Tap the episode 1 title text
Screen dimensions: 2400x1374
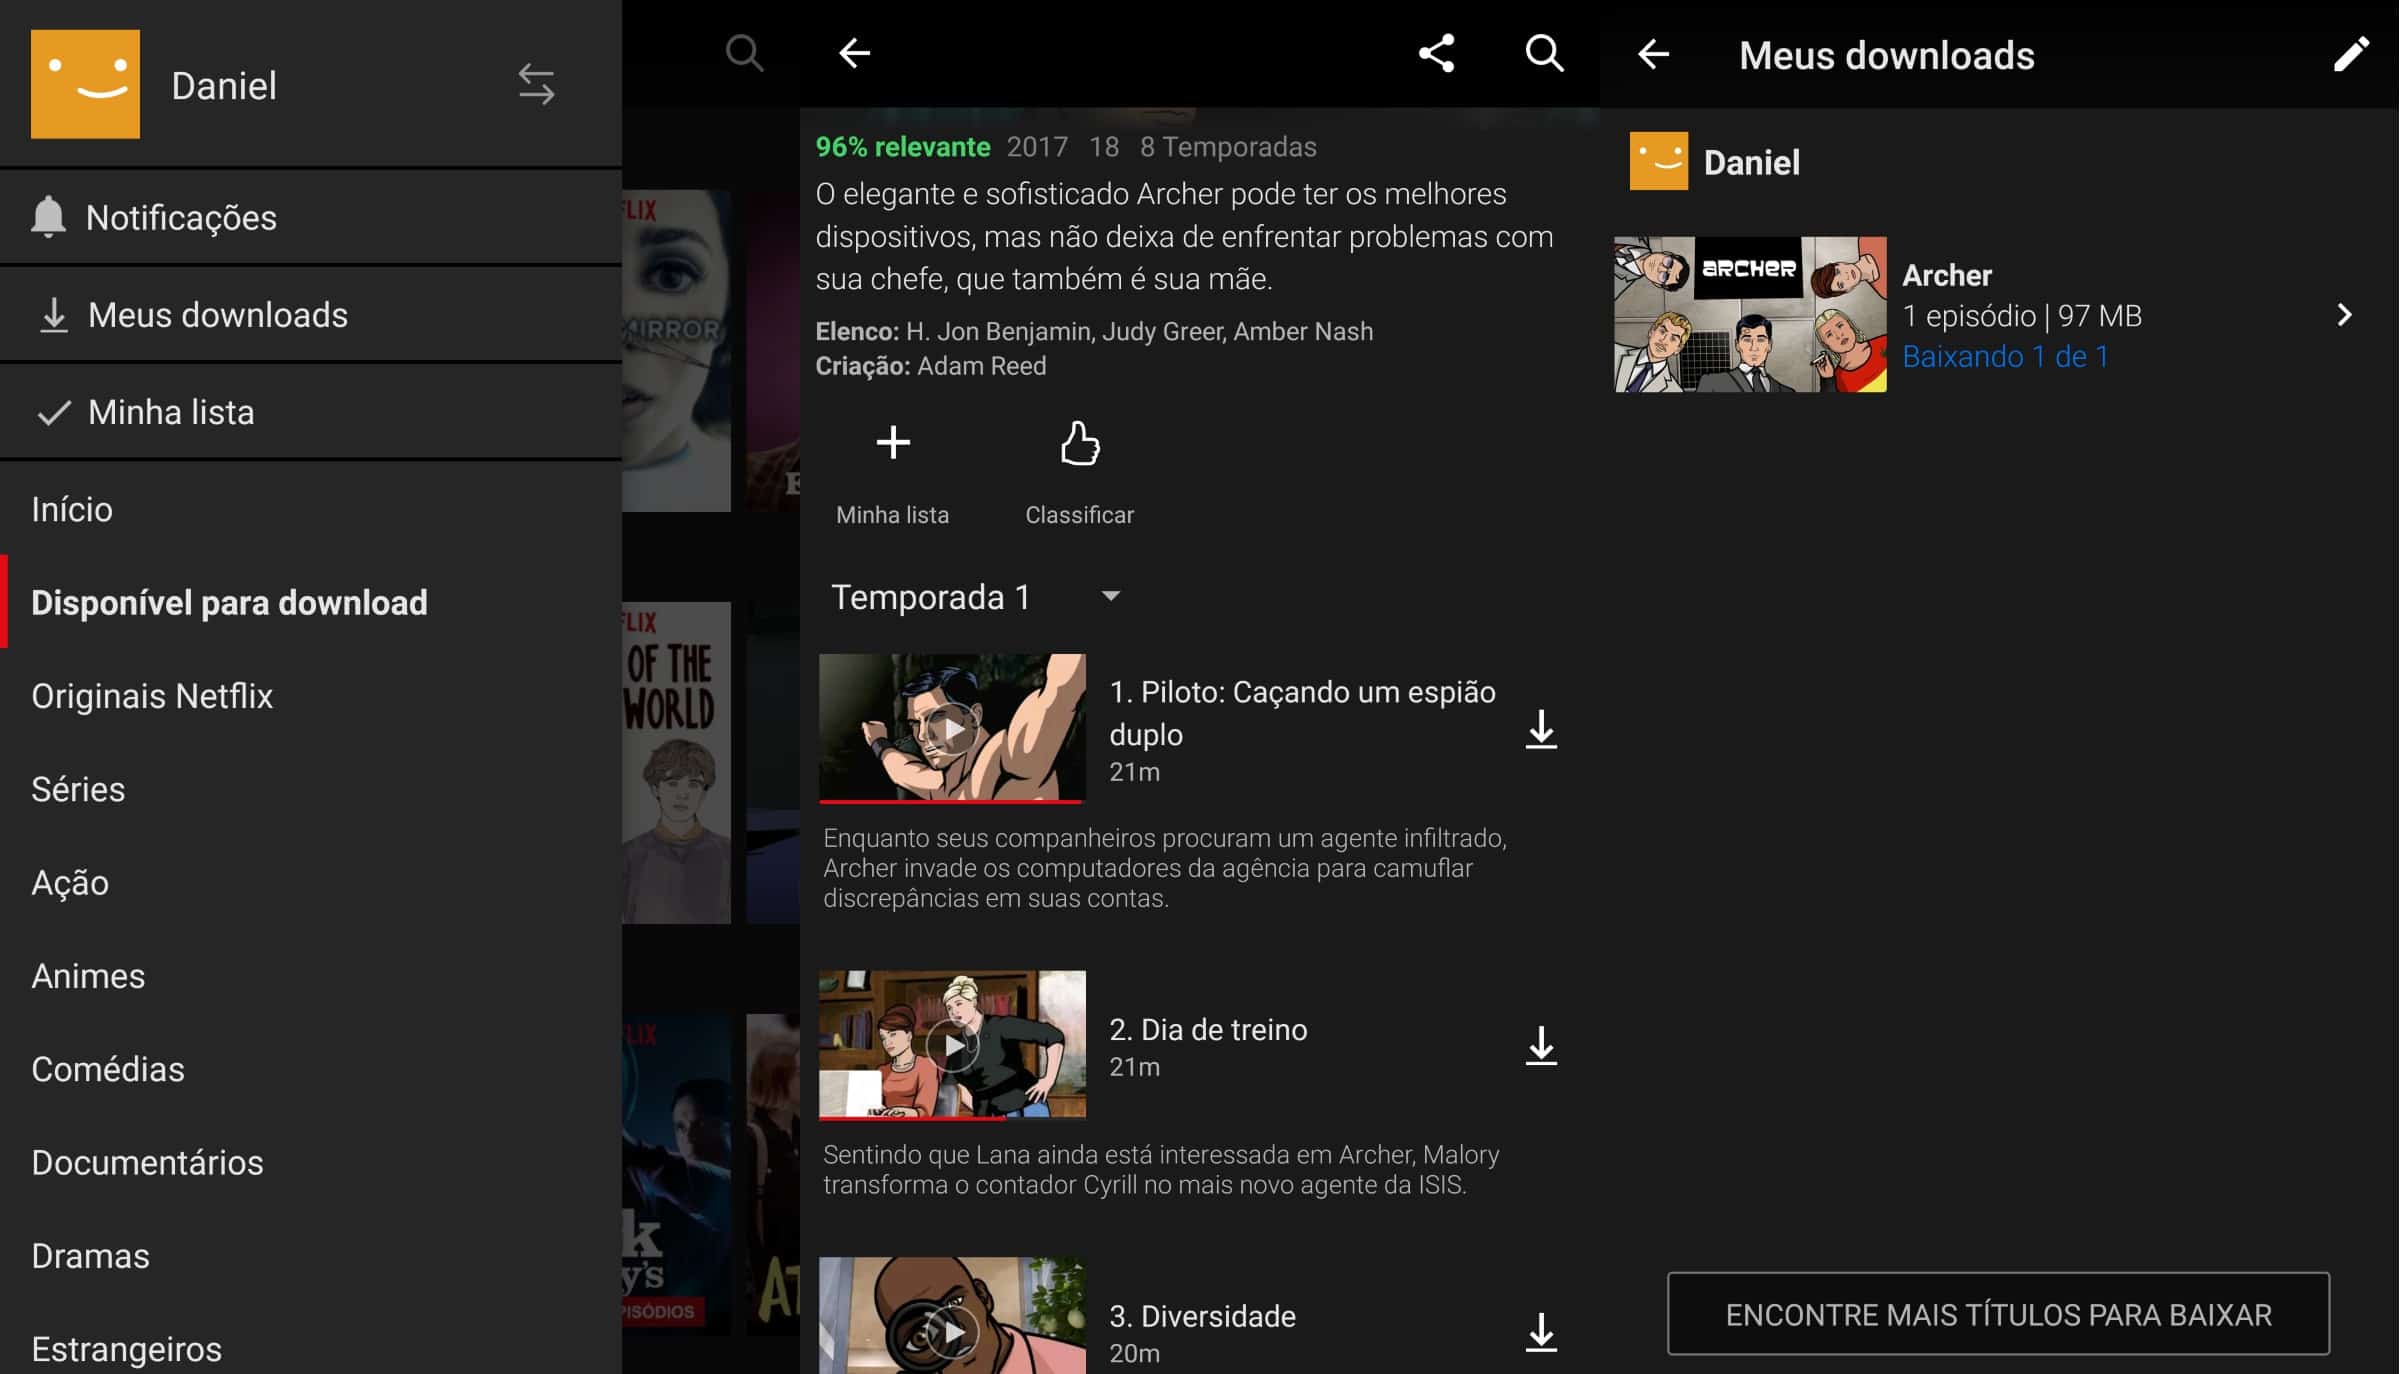click(x=1302, y=713)
